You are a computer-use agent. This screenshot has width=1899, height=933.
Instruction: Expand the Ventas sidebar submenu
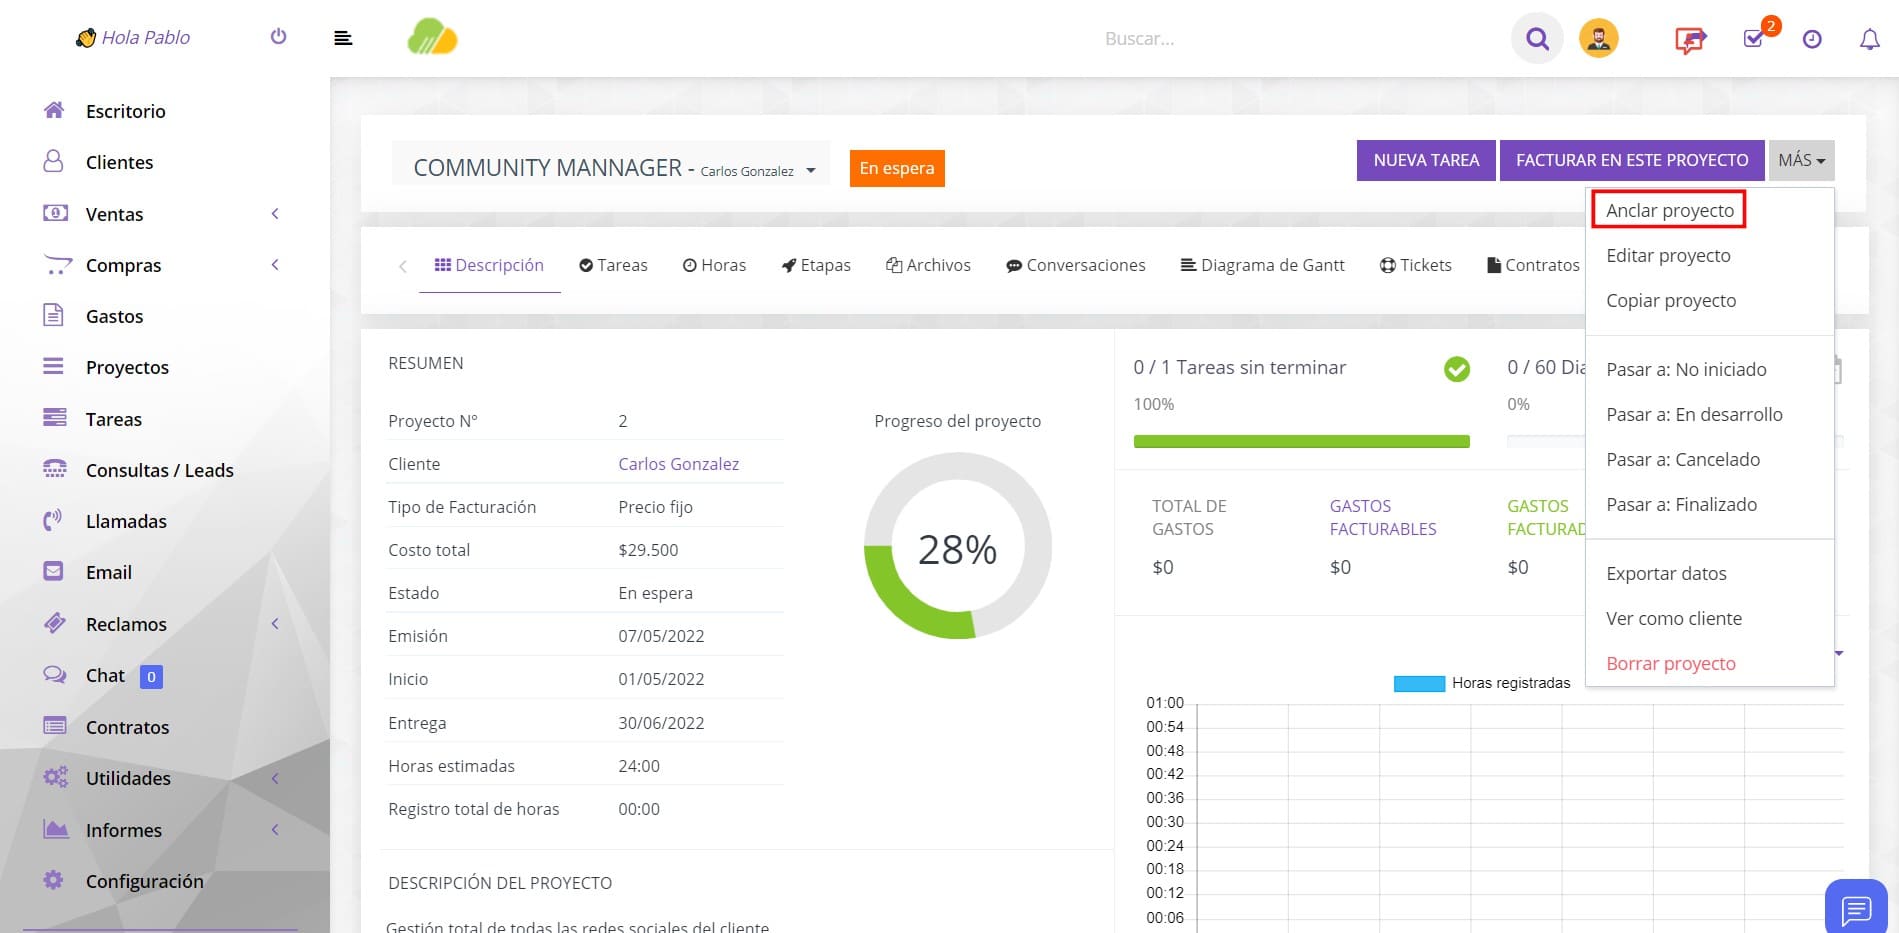(x=275, y=214)
